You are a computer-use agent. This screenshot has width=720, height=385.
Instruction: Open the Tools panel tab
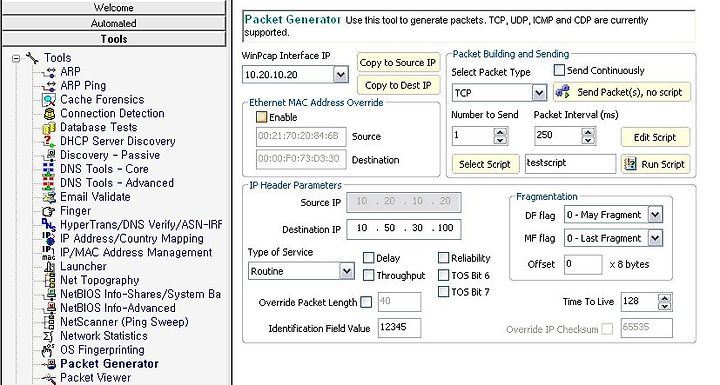click(114, 39)
